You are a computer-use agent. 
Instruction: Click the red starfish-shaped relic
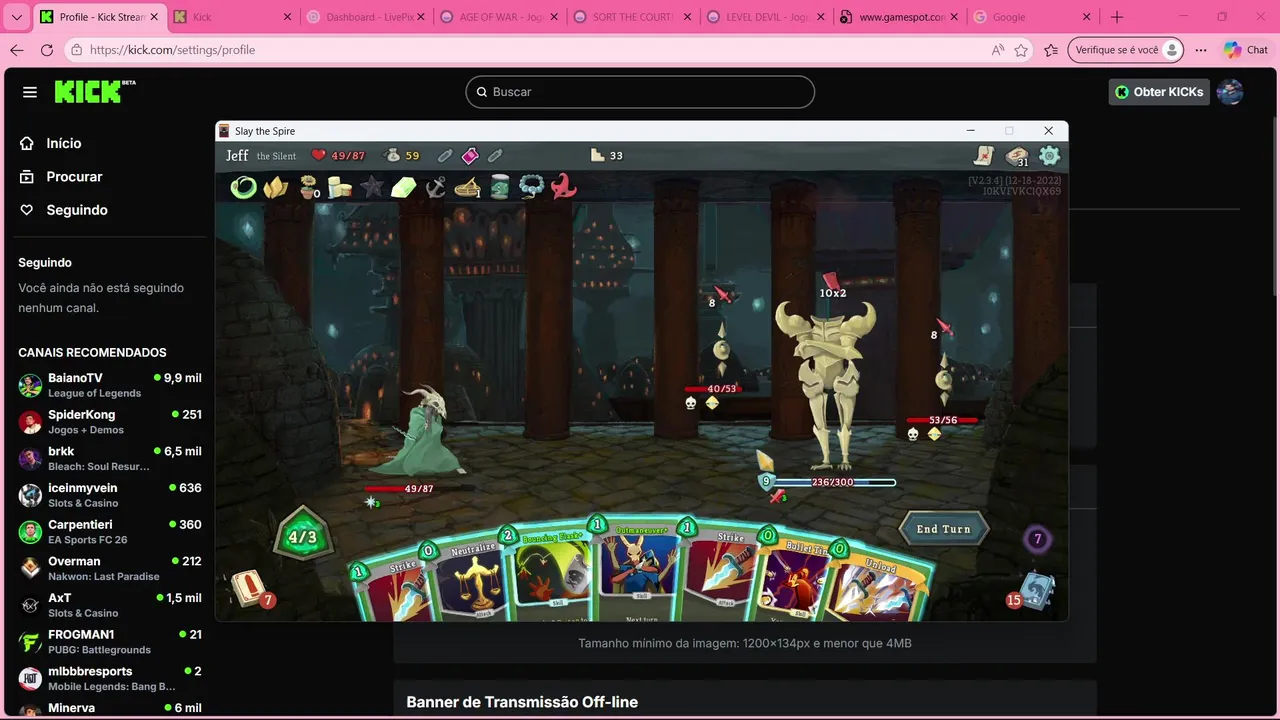[564, 187]
